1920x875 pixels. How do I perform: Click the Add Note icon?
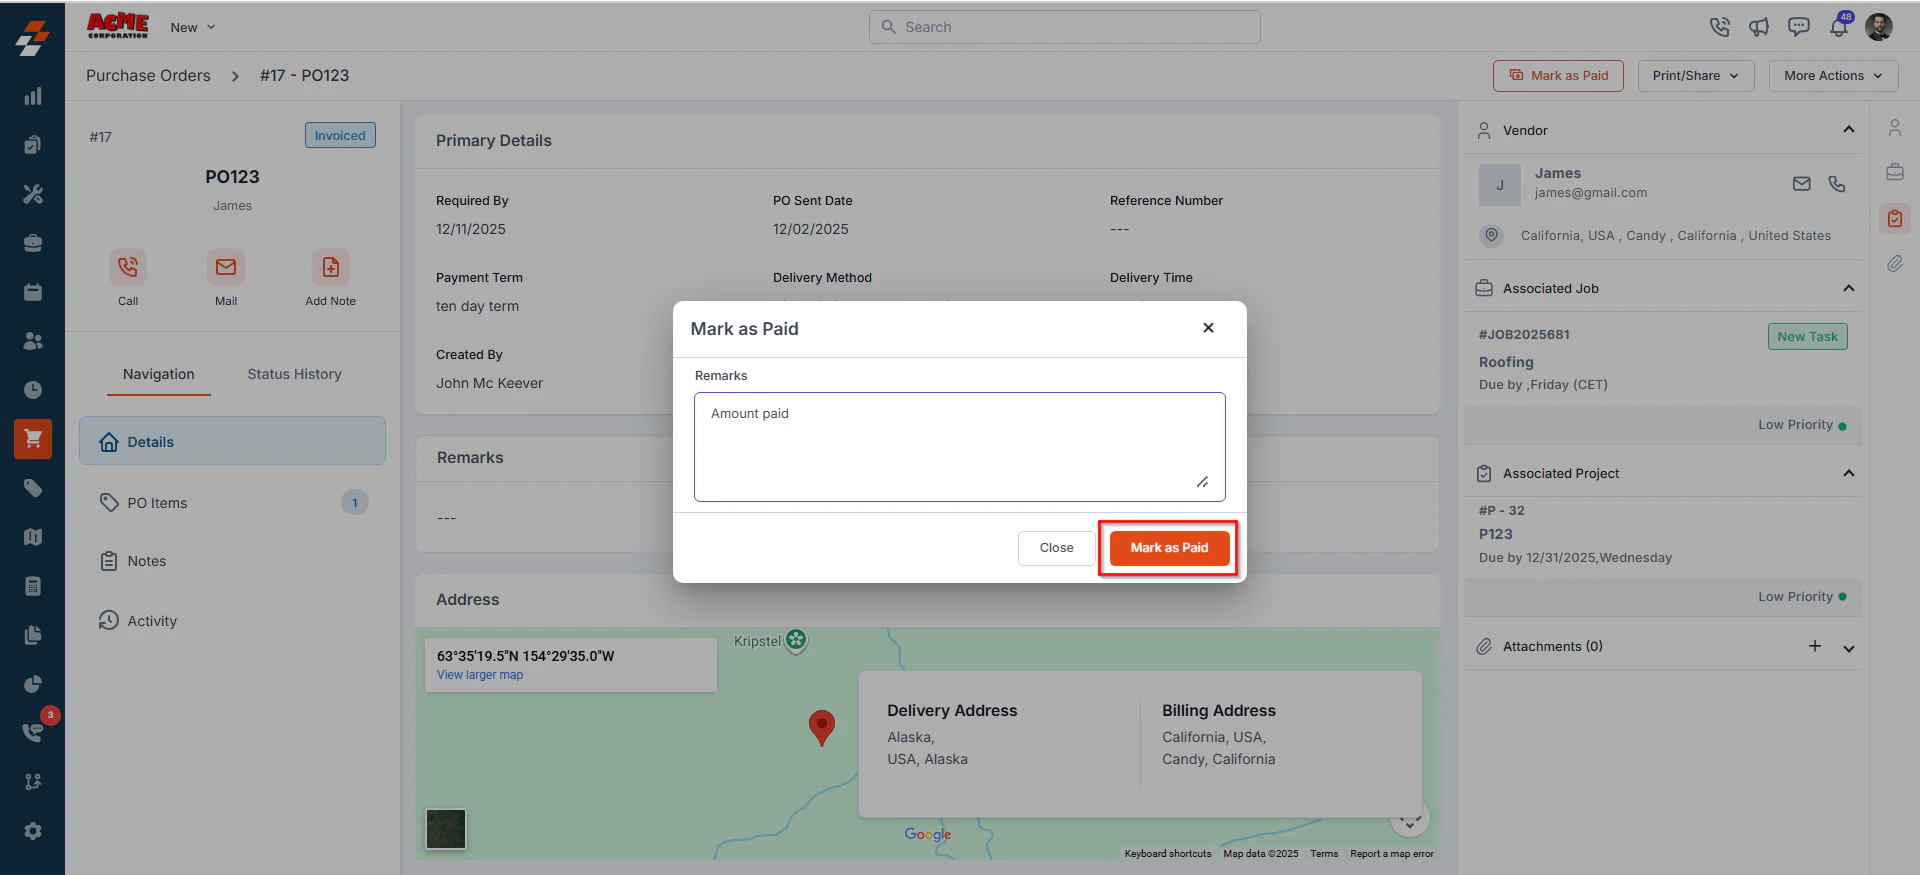click(x=331, y=267)
